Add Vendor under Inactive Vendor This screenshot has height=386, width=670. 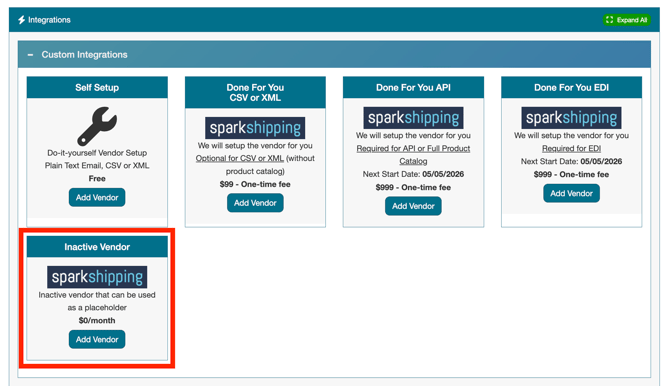[97, 339]
